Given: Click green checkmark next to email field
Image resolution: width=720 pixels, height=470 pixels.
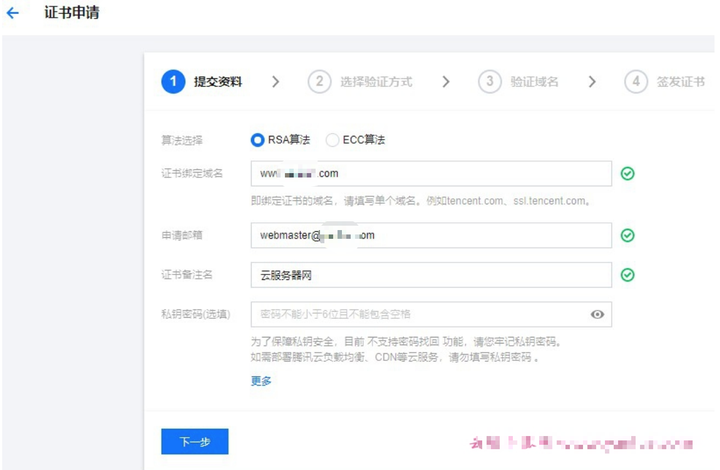Looking at the screenshot, I should click(x=627, y=236).
